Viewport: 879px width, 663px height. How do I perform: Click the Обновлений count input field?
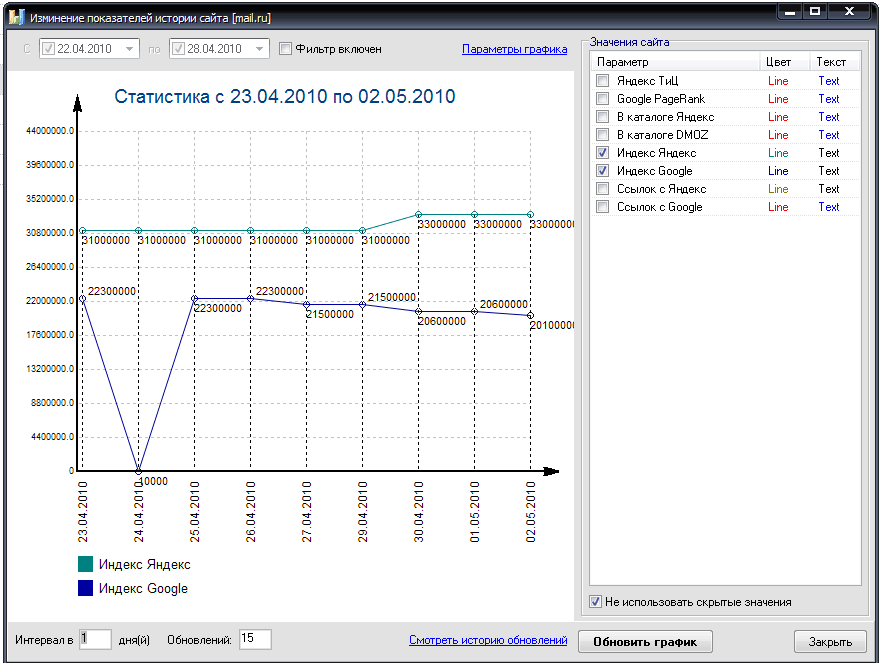point(254,639)
